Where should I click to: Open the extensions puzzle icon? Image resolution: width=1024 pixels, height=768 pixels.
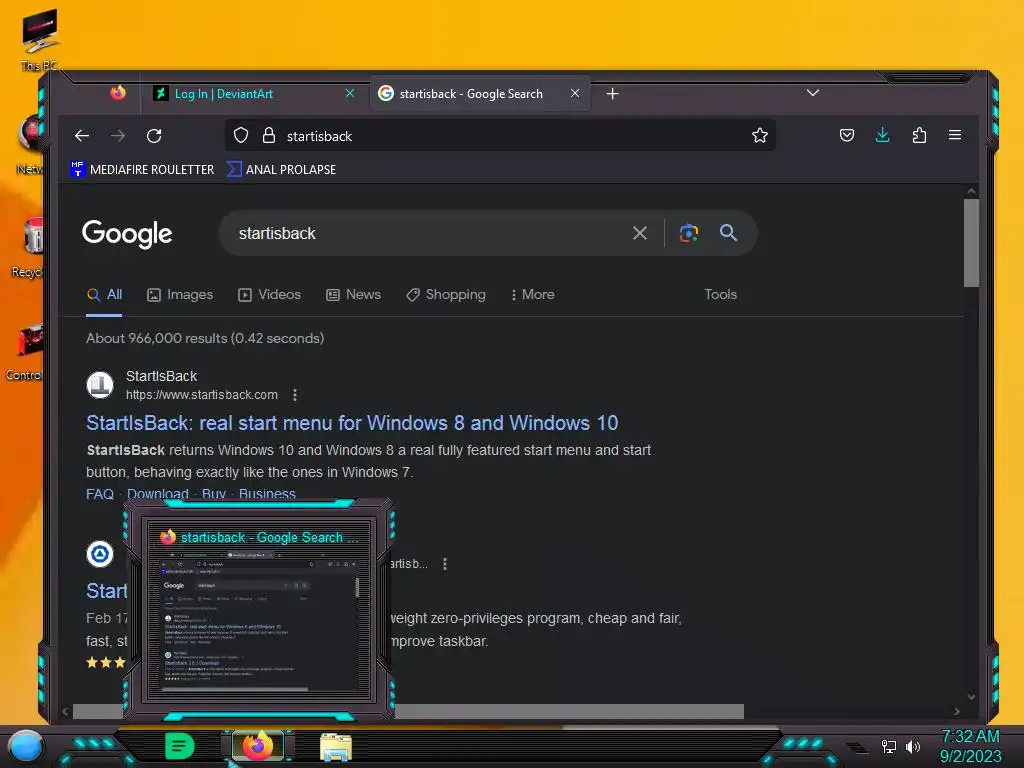pos(919,136)
